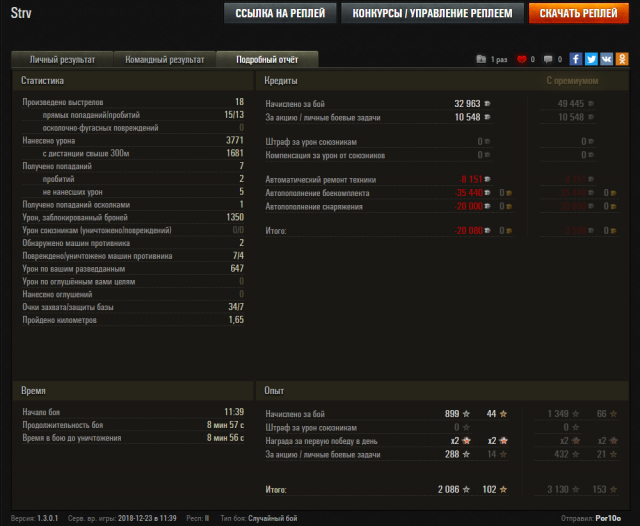Share replay on Facebook
This screenshot has height=526, width=640.
coord(576,59)
